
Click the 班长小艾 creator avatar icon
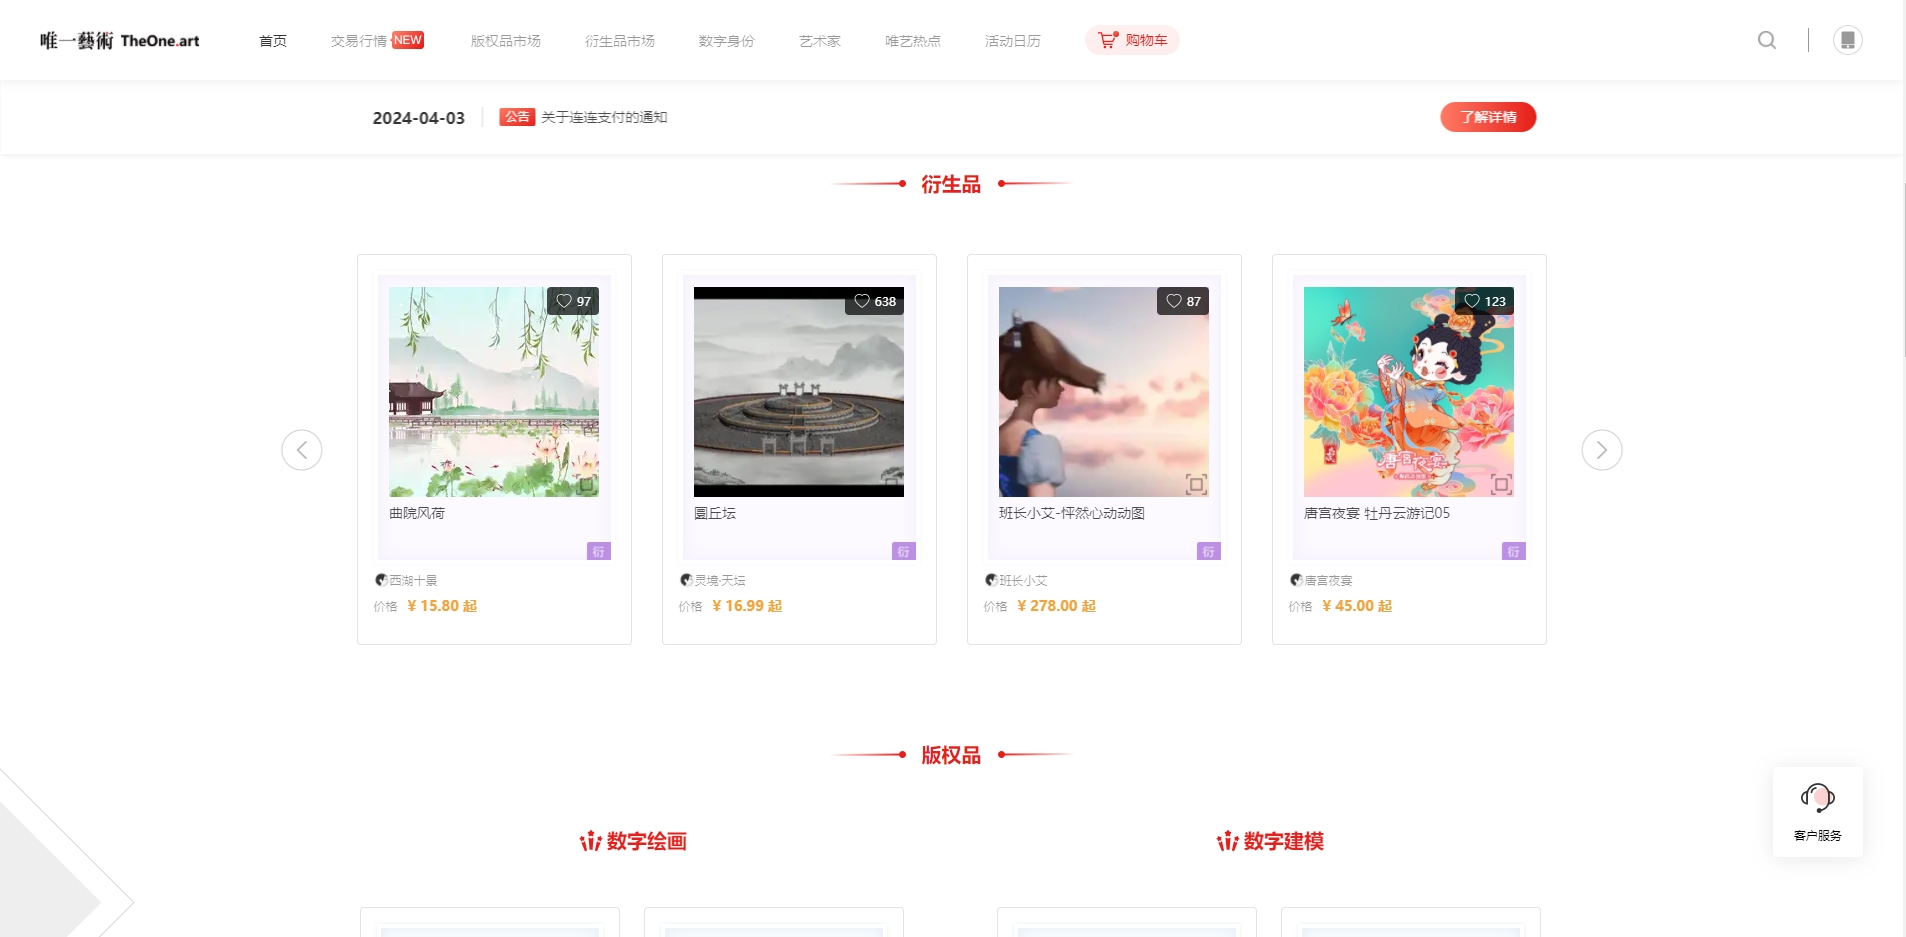click(991, 580)
